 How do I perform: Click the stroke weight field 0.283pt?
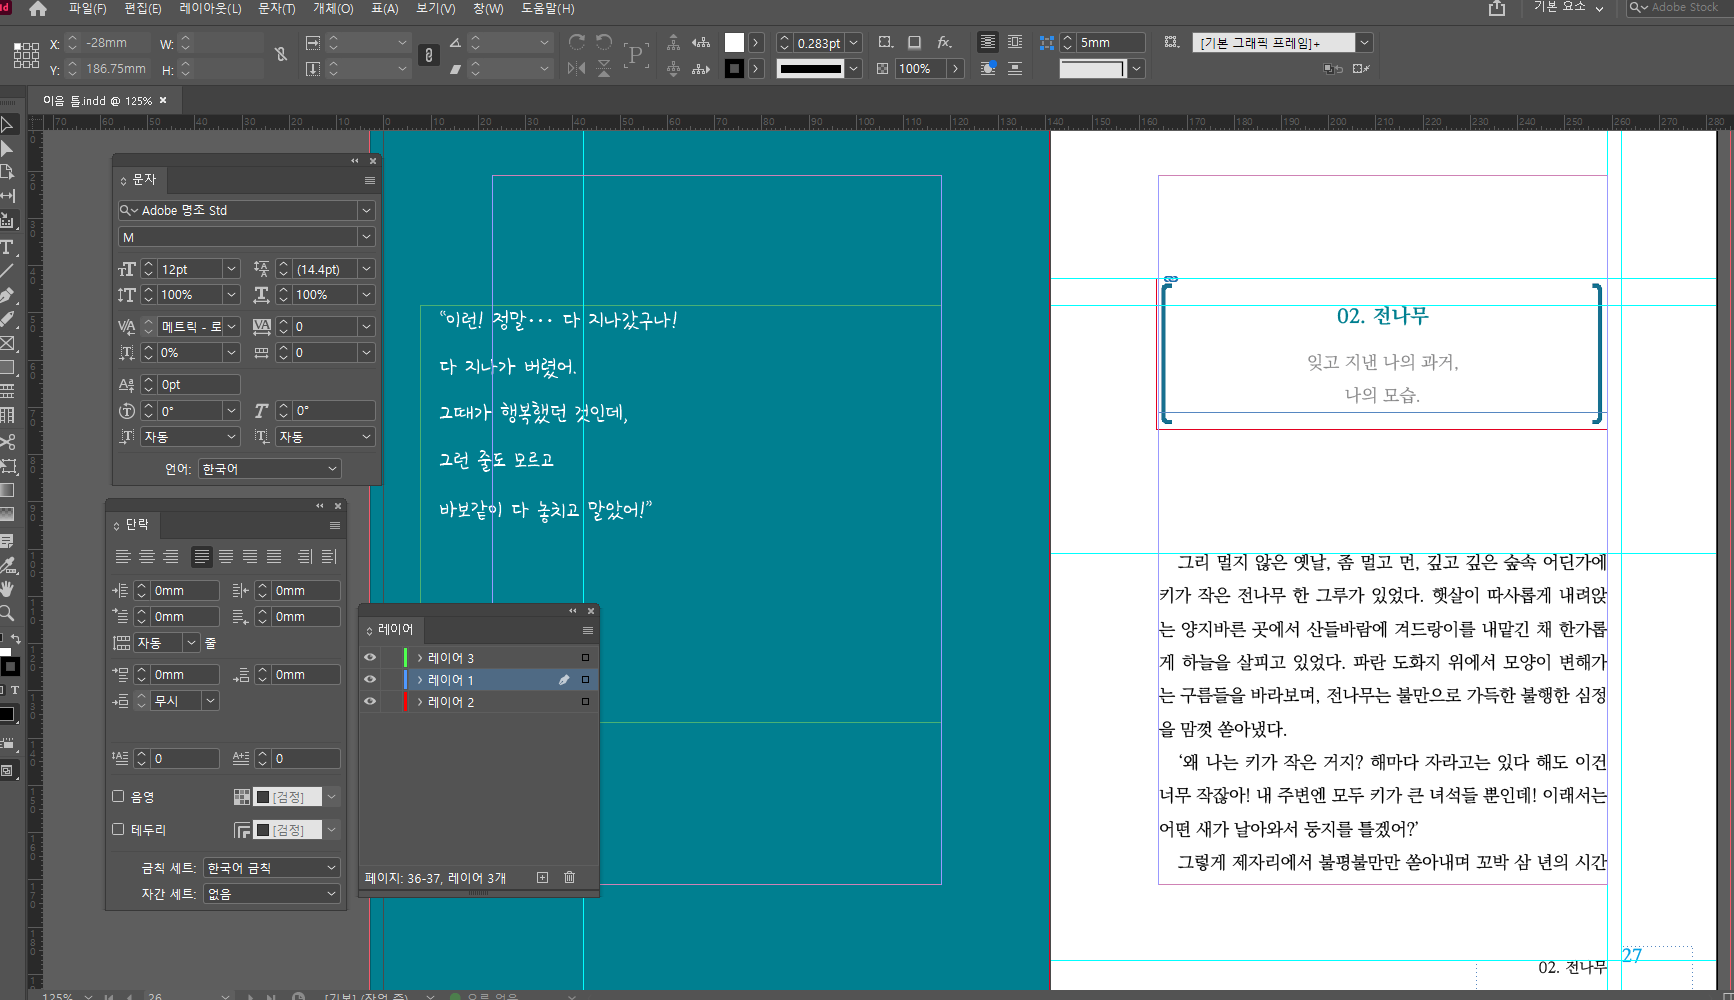(819, 43)
